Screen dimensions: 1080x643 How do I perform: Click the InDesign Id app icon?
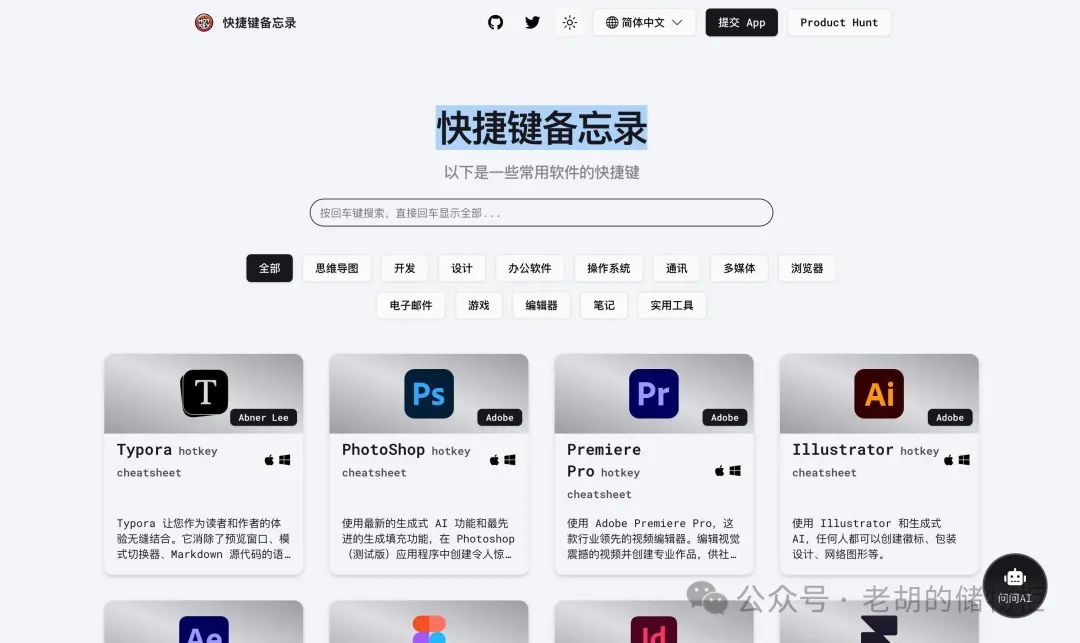(654, 630)
